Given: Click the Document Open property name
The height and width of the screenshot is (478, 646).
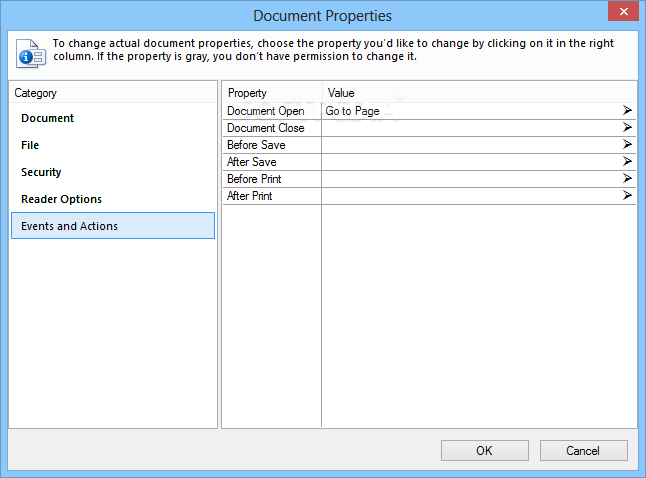Looking at the screenshot, I should coord(266,111).
